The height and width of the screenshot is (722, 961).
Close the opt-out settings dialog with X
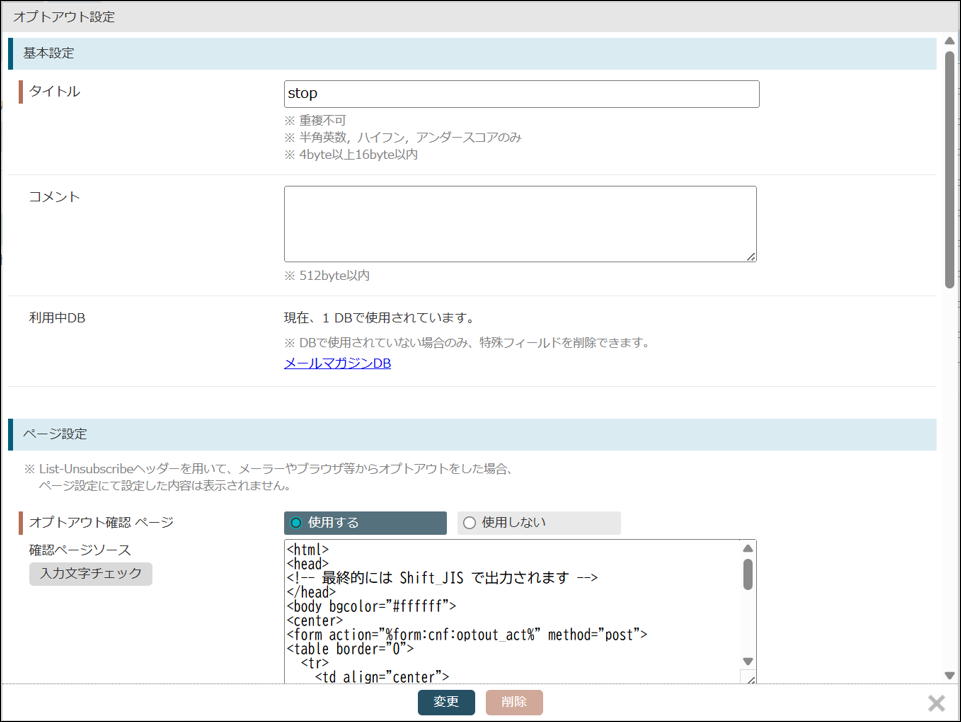pyautogui.click(x=936, y=703)
